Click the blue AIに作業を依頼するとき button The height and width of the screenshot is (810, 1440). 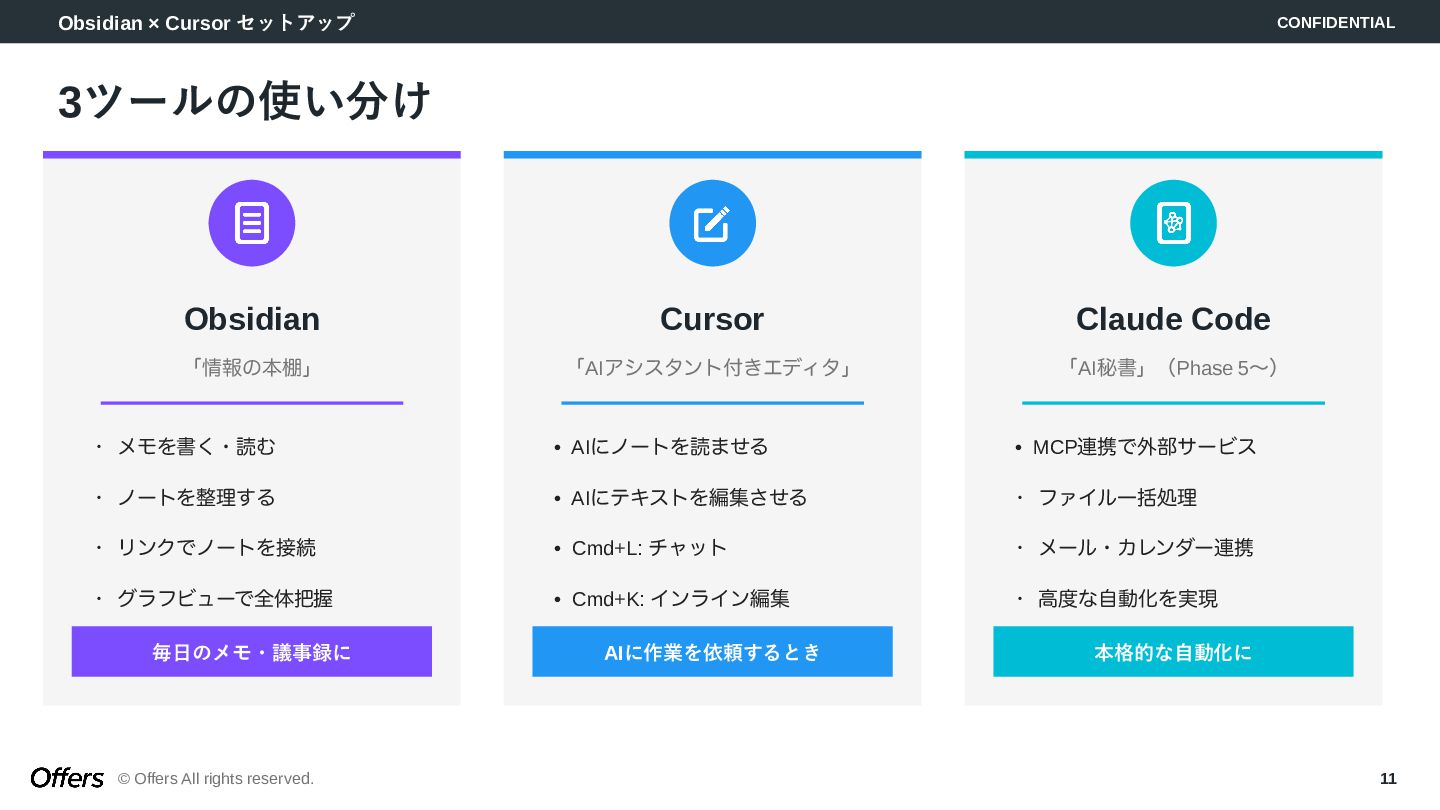pyautogui.click(x=712, y=652)
